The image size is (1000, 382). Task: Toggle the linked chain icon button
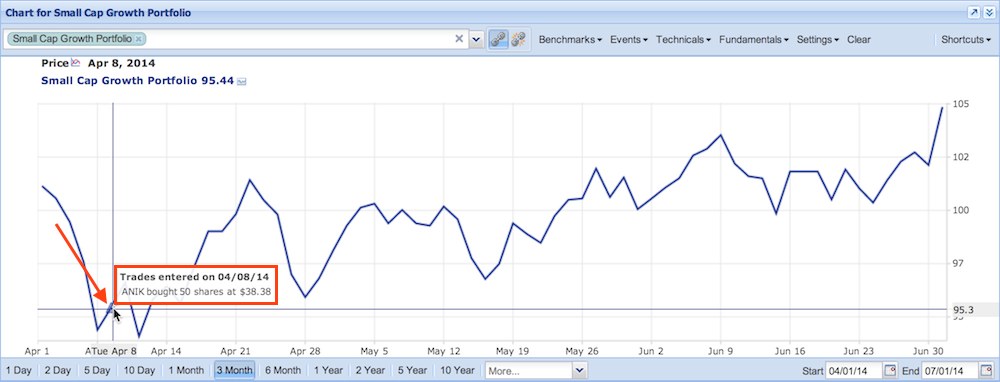click(x=498, y=40)
